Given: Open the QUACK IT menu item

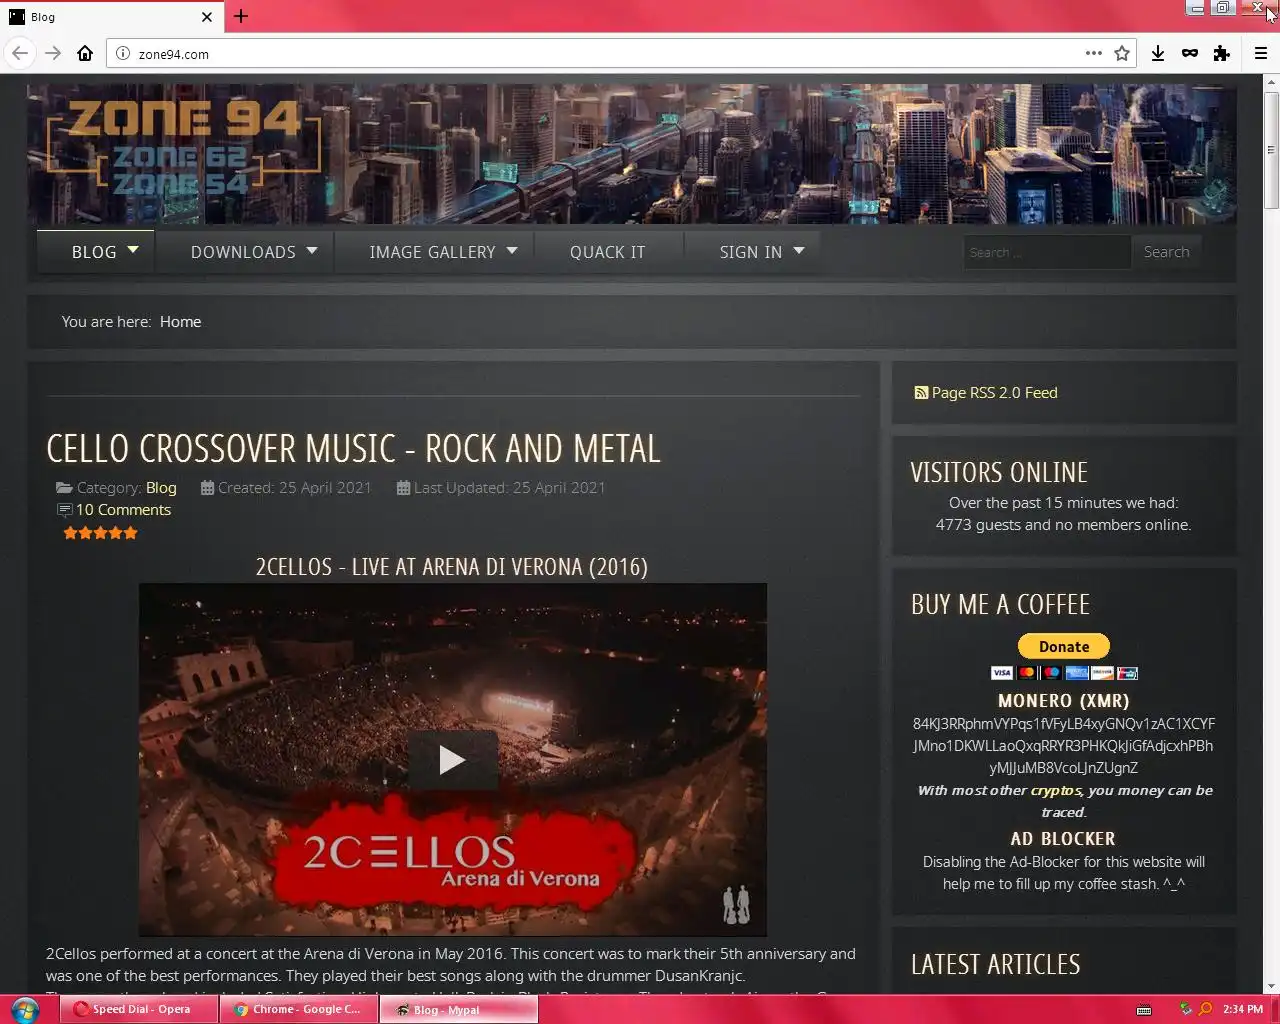Looking at the screenshot, I should 608,252.
